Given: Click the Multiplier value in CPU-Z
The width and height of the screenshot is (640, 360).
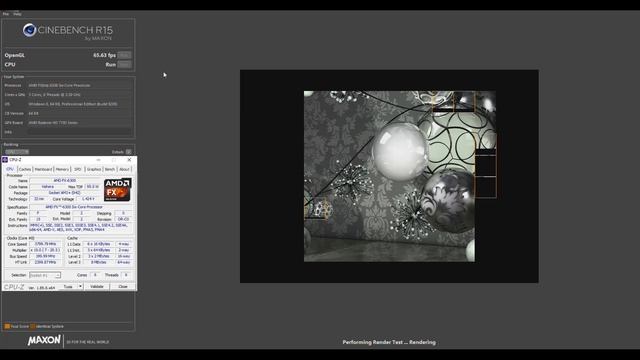Looking at the screenshot, I should pos(46,250).
